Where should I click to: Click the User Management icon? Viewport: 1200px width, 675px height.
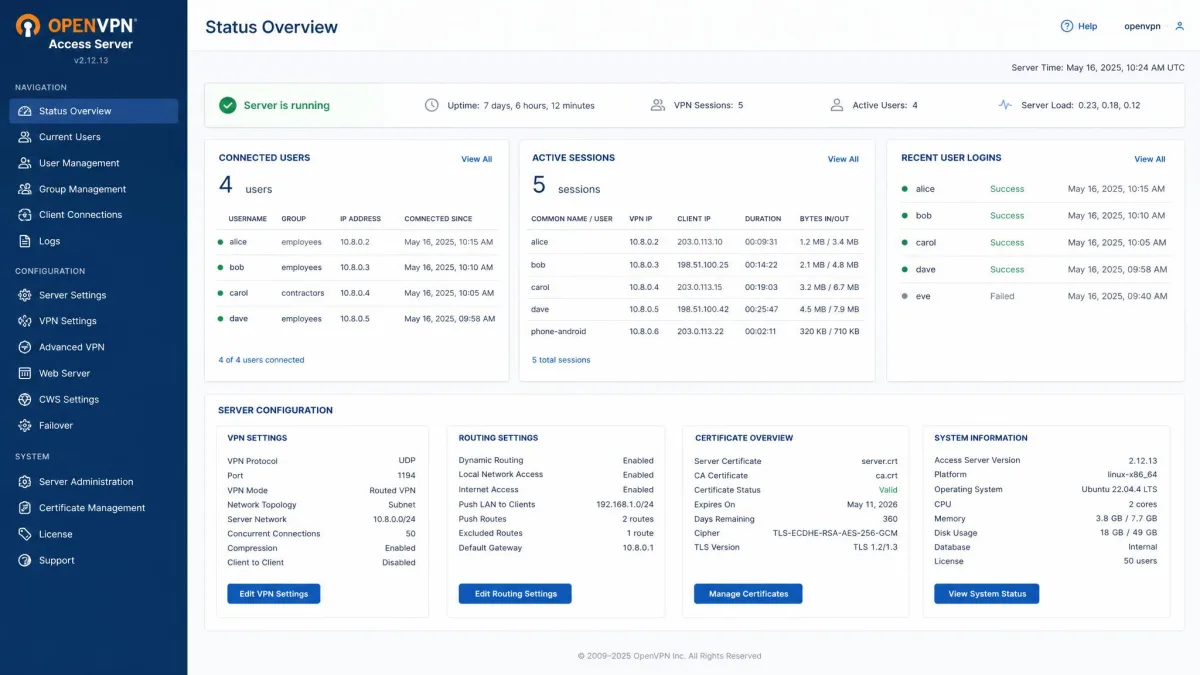coord(25,163)
